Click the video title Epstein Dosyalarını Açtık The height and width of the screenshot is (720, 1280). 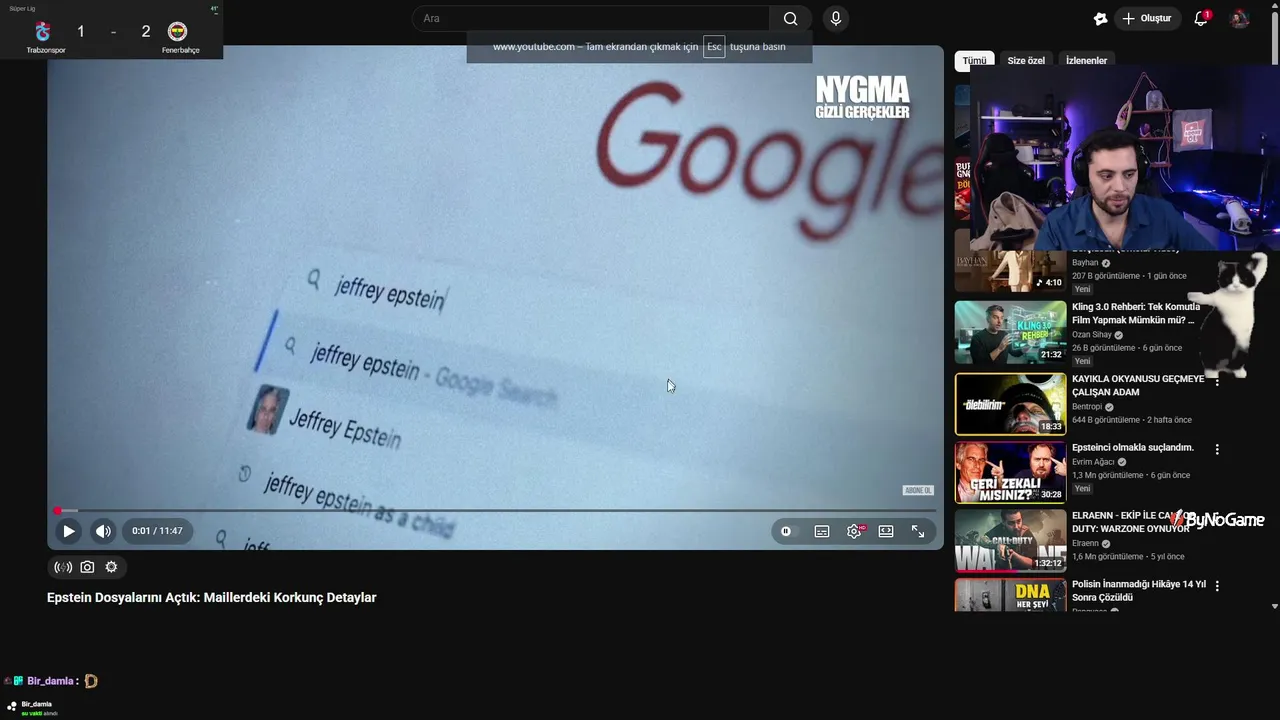212,597
